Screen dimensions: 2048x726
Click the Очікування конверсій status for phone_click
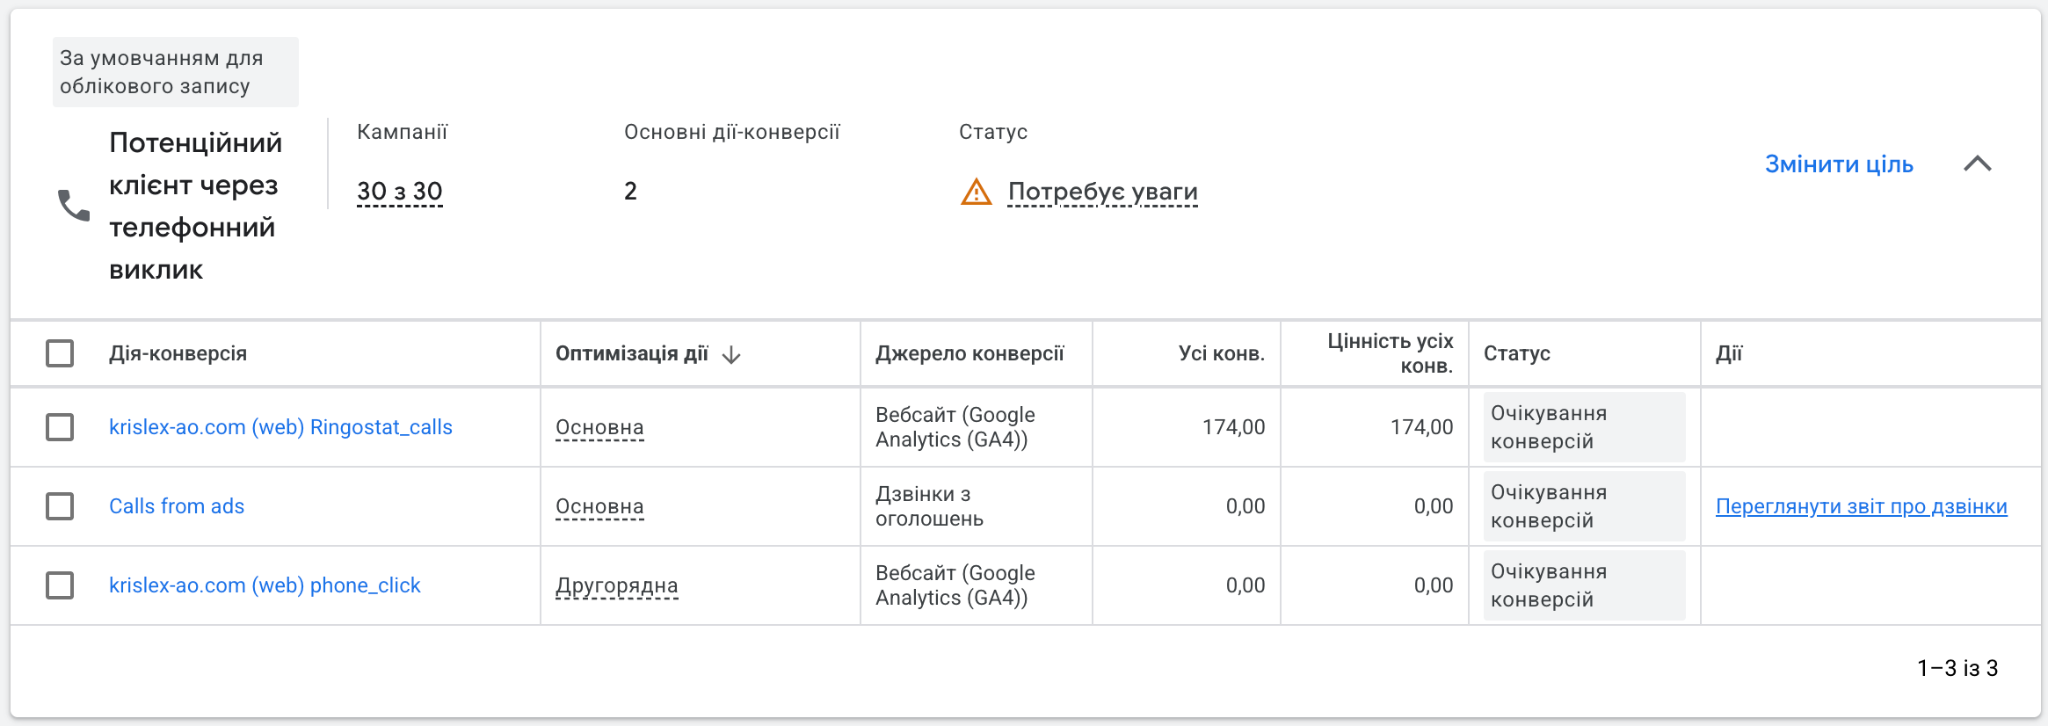pyautogui.click(x=1584, y=585)
